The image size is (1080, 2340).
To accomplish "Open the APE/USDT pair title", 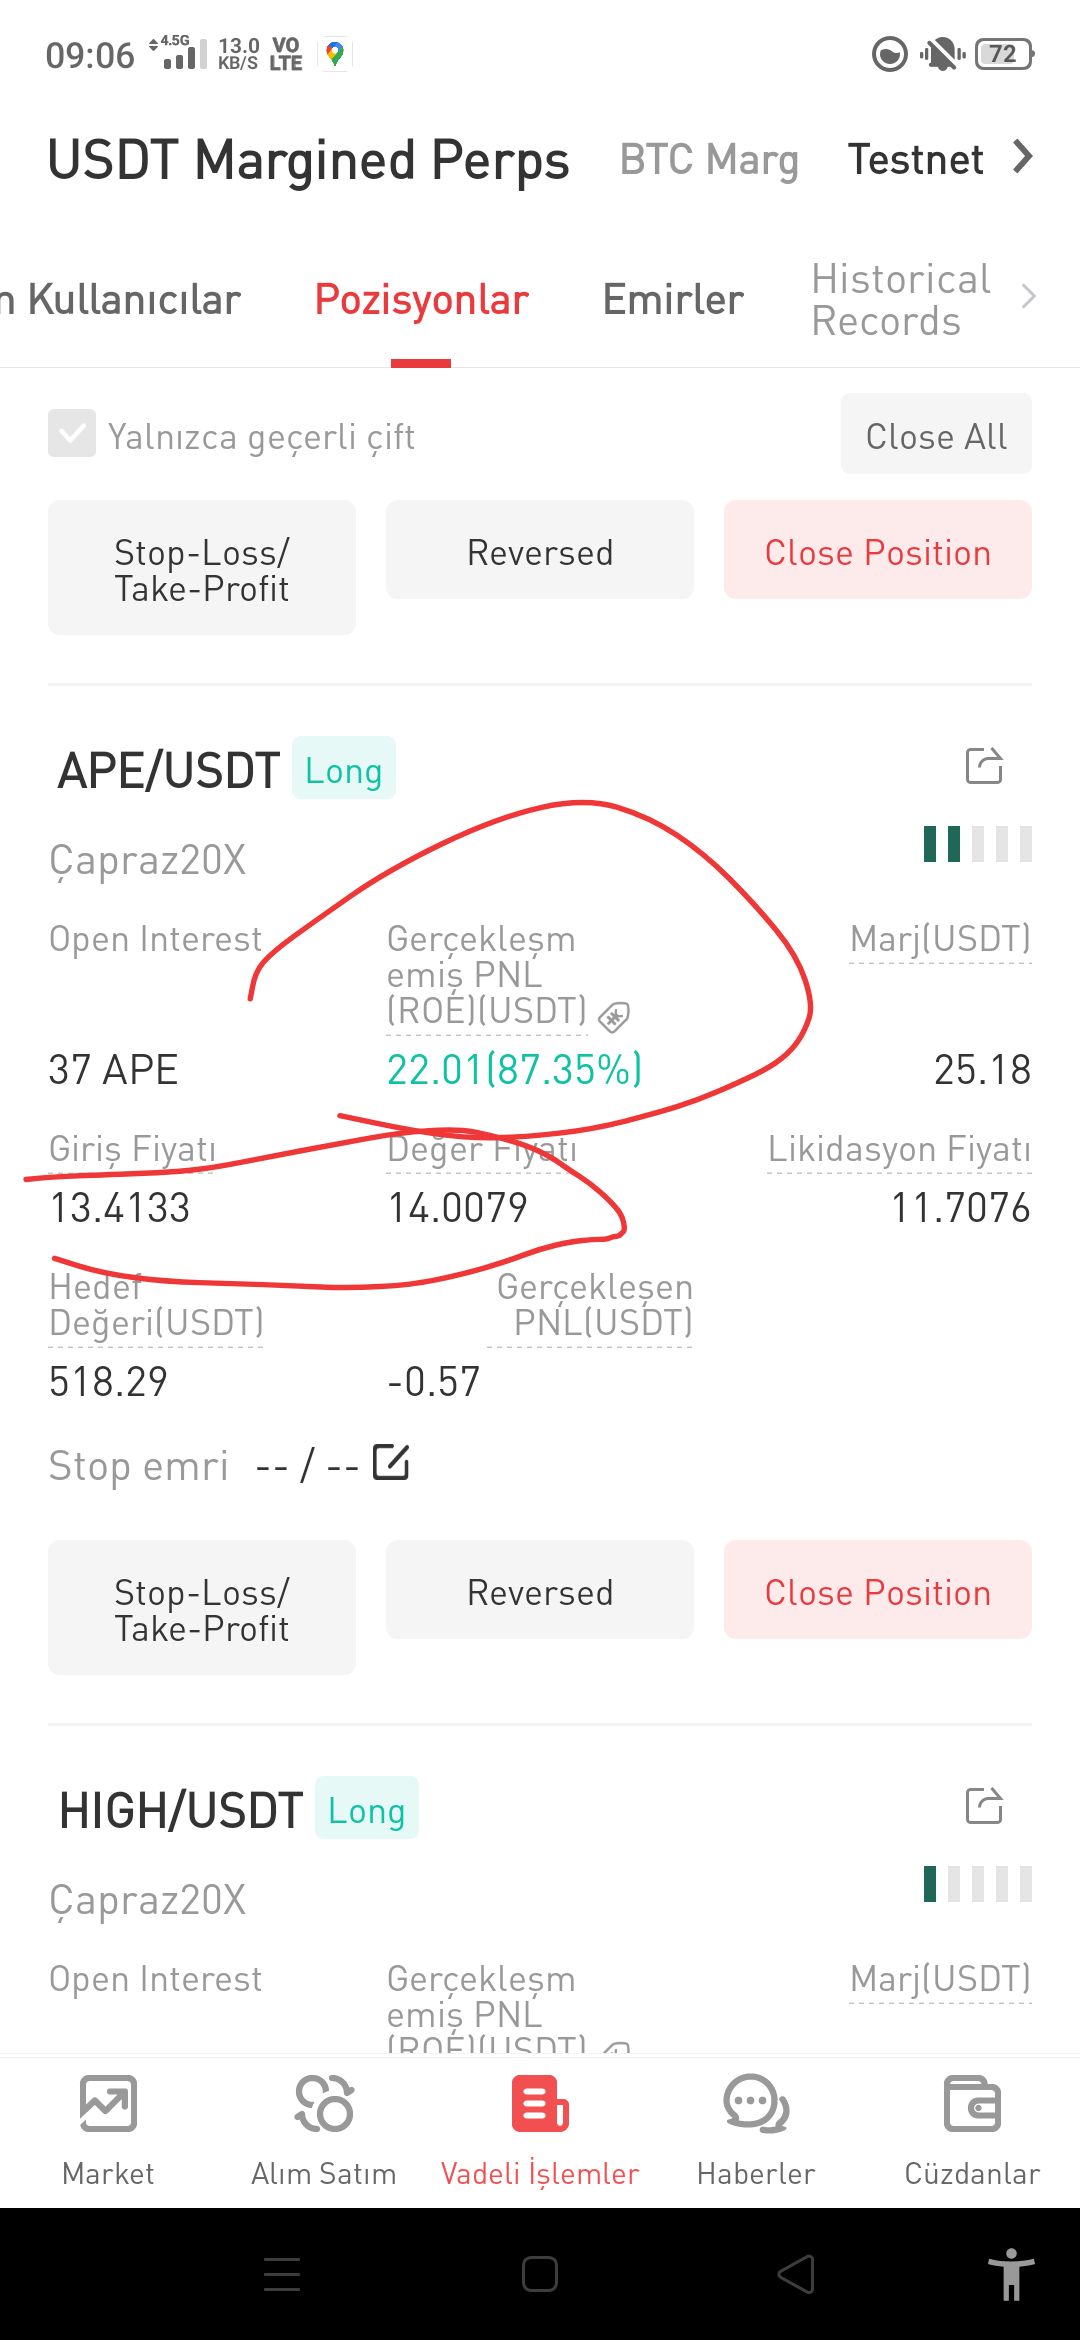I will (x=168, y=770).
